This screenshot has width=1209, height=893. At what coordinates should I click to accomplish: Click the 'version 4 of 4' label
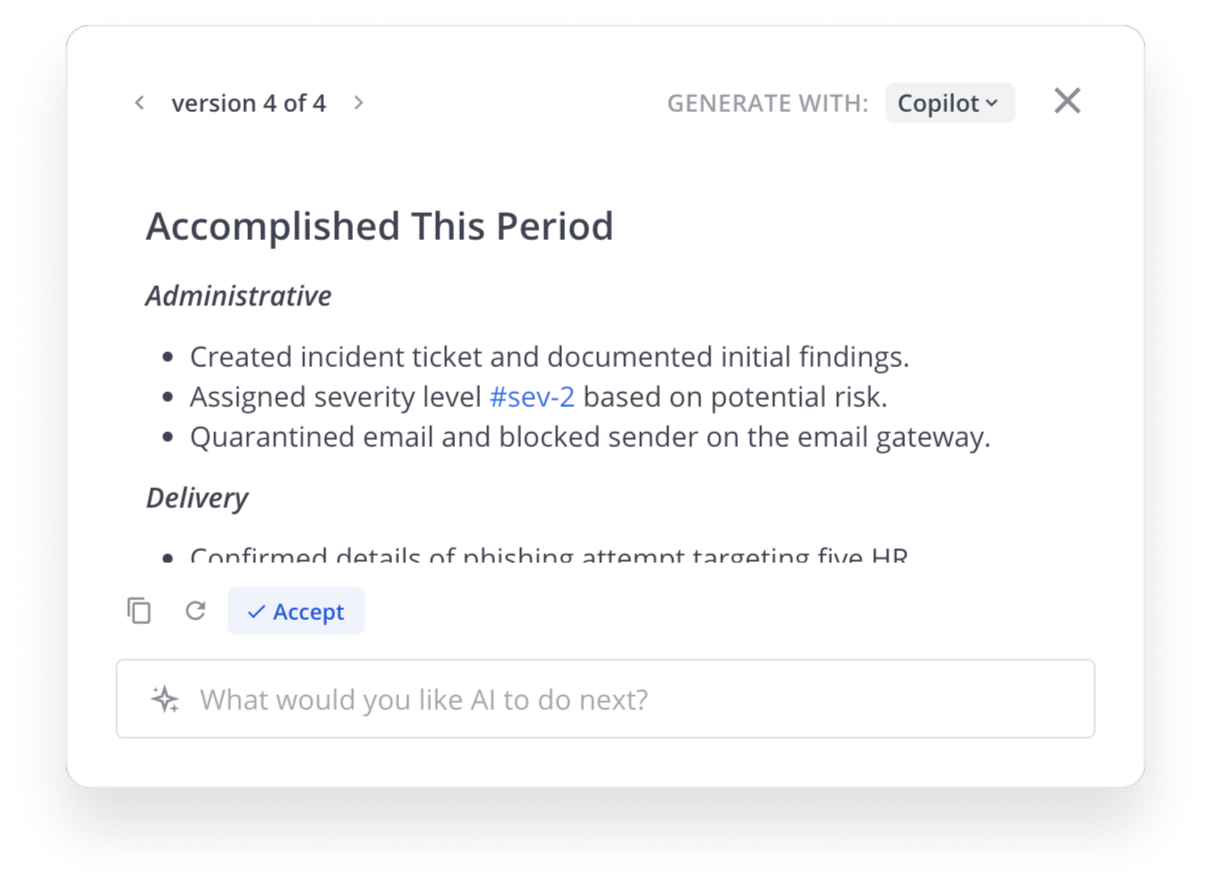click(x=249, y=103)
